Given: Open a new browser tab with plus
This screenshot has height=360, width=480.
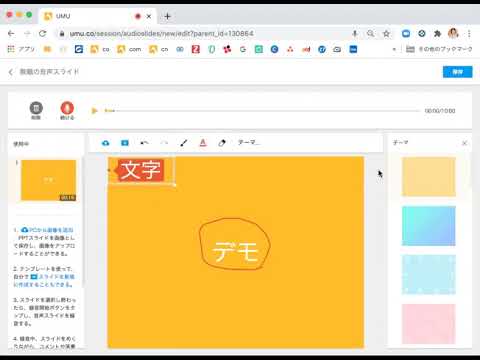Looking at the screenshot, I should [167, 16].
